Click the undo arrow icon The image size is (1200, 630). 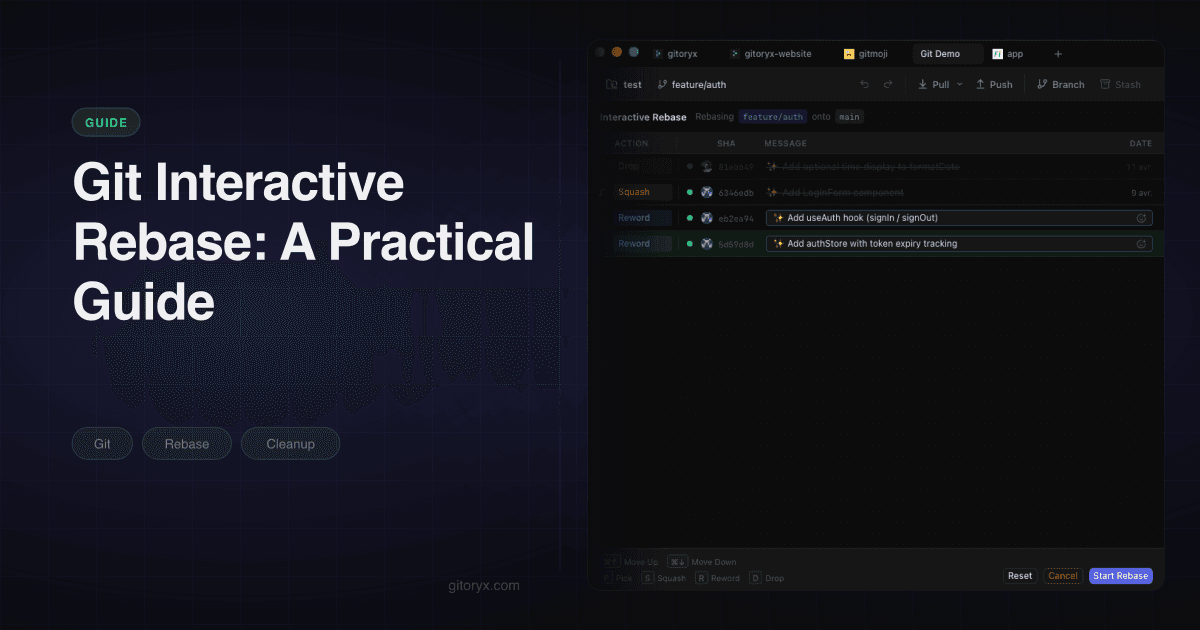pos(864,85)
